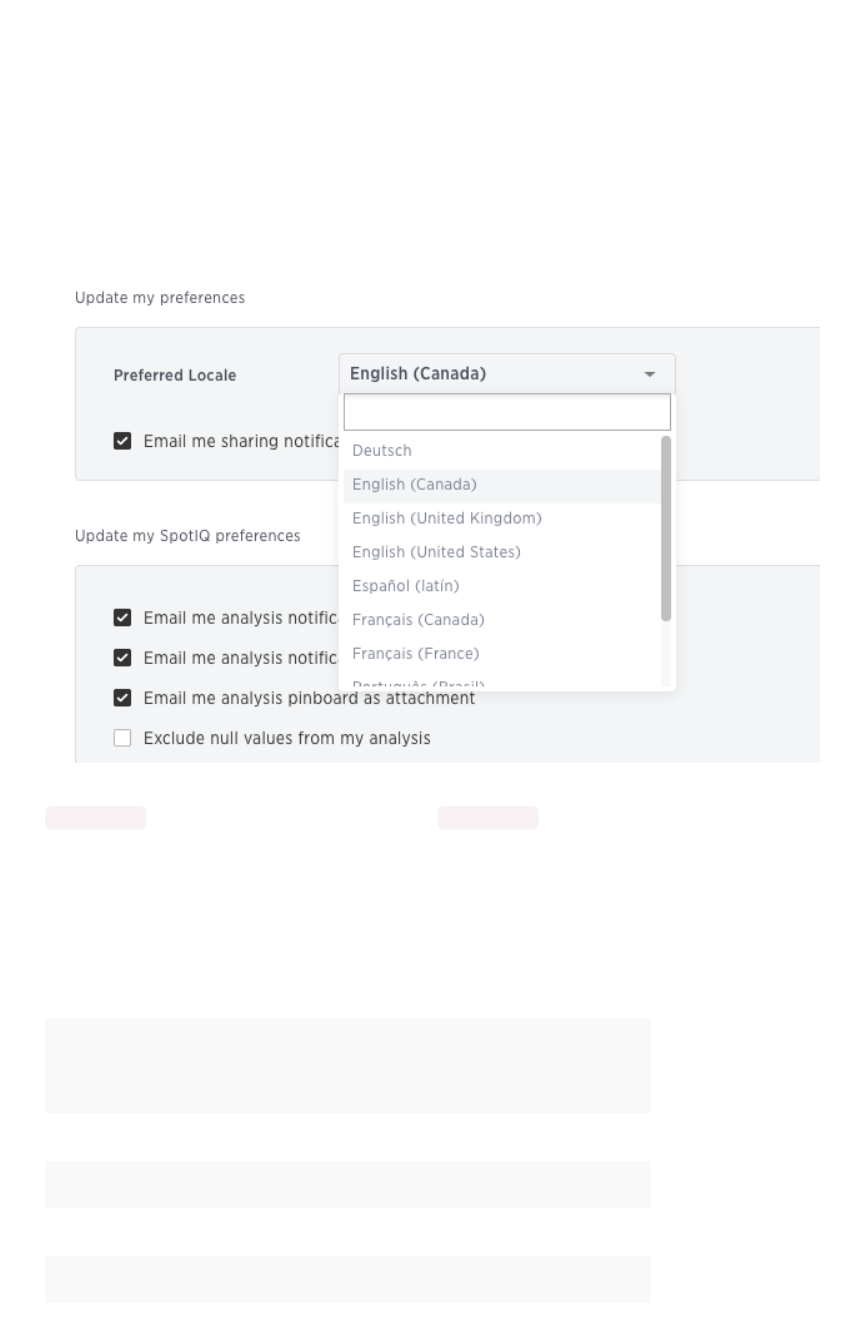Select the partially visible Português option
Image resolution: width=864 pixels, height=1344 pixels.
(418, 683)
